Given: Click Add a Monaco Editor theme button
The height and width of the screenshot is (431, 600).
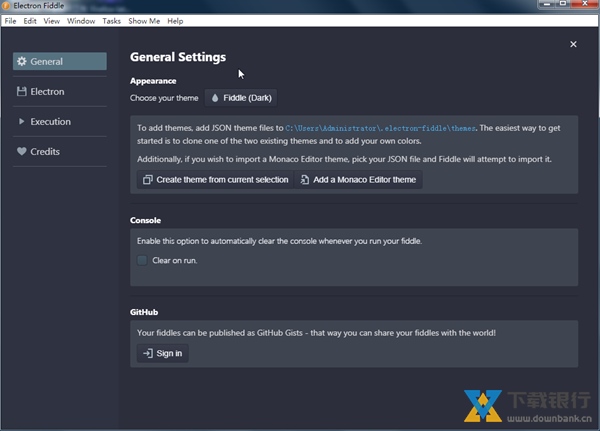Looking at the screenshot, I should tap(358, 180).
